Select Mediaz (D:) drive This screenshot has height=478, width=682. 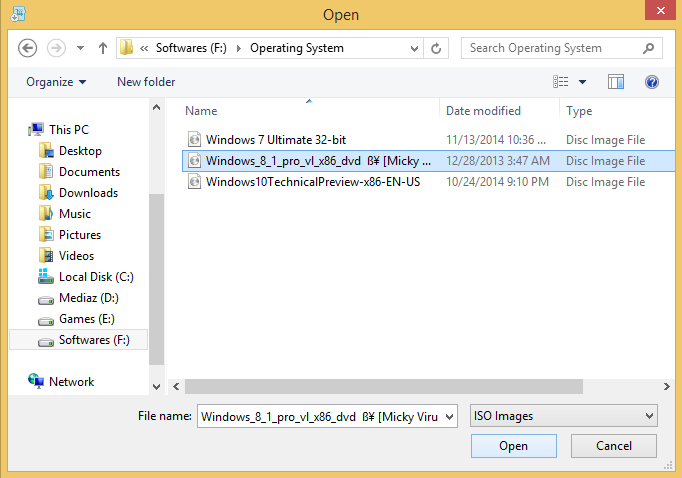[x=78, y=298]
